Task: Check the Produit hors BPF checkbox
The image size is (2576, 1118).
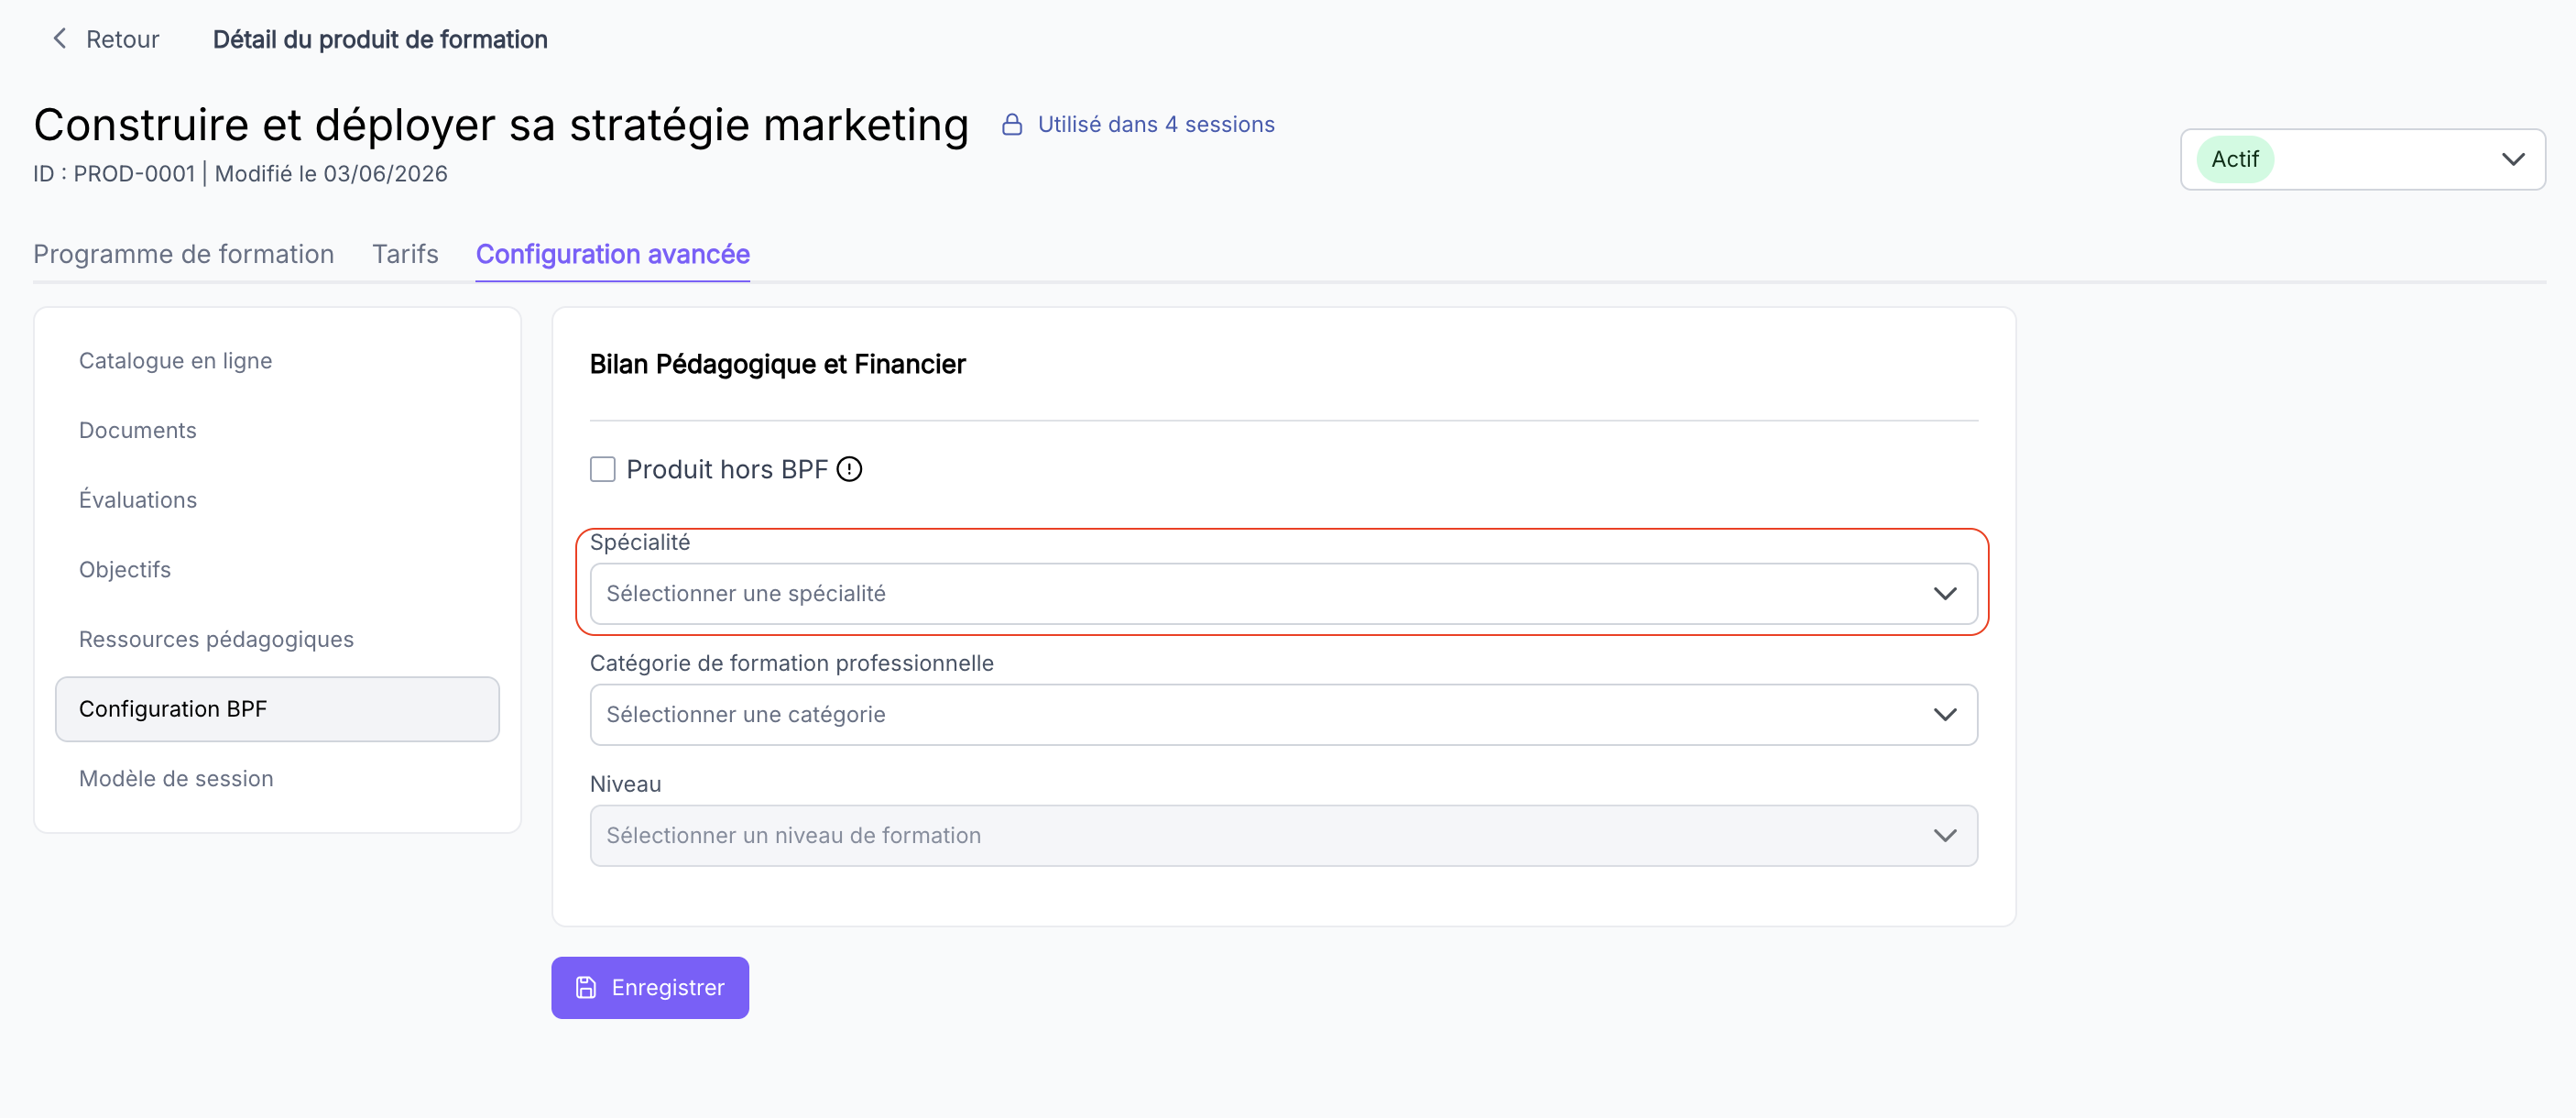Action: tap(603, 469)
